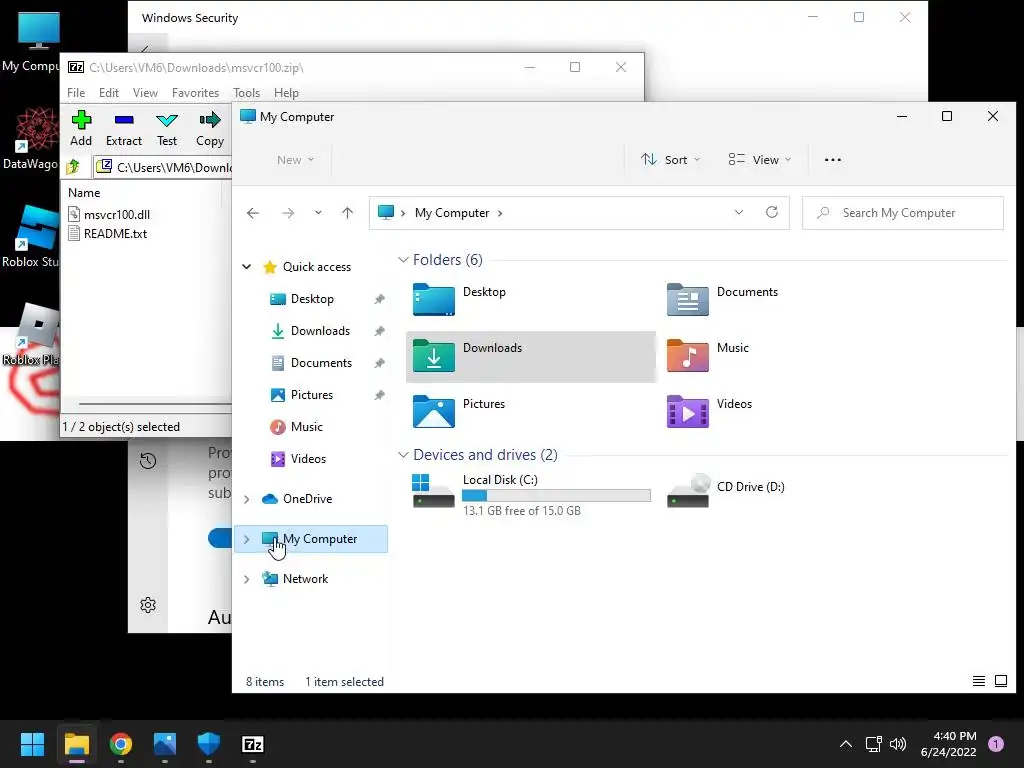
Task: Show hidden icons in system tray
Action: click(x=846, y=744)
